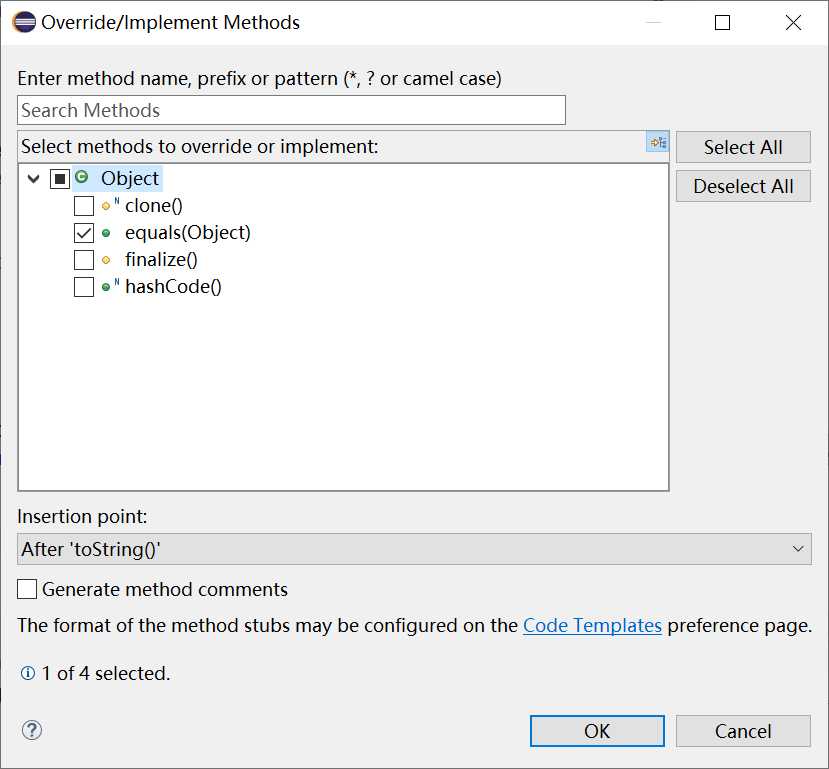
Task: Click the green native icon beside hashCode()
Action: pos(106,287)
